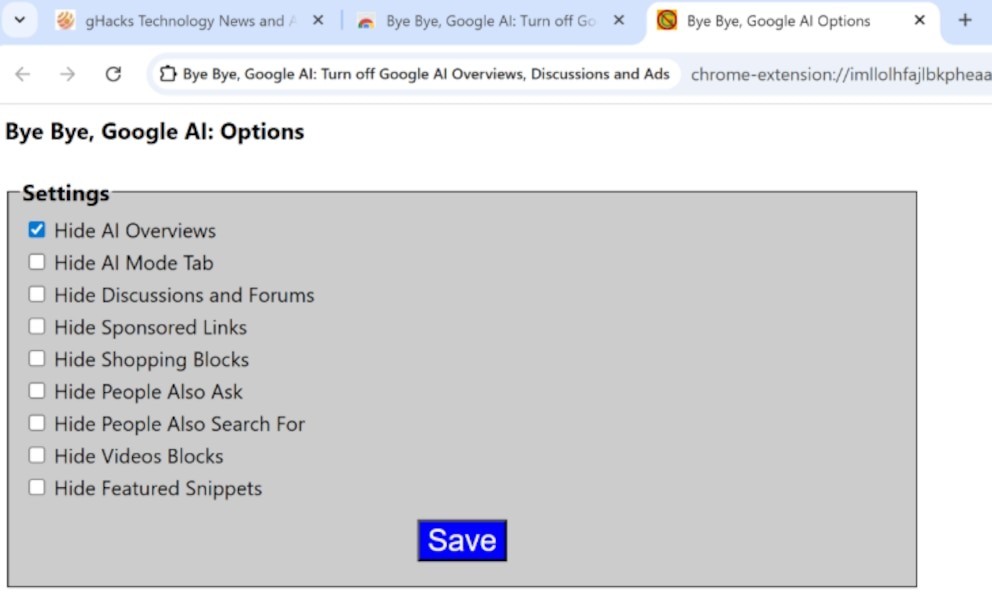992x594 pixels.
Task: Close the Bye Bye, Google AI Options tab
Action: [x=919, y=20]
